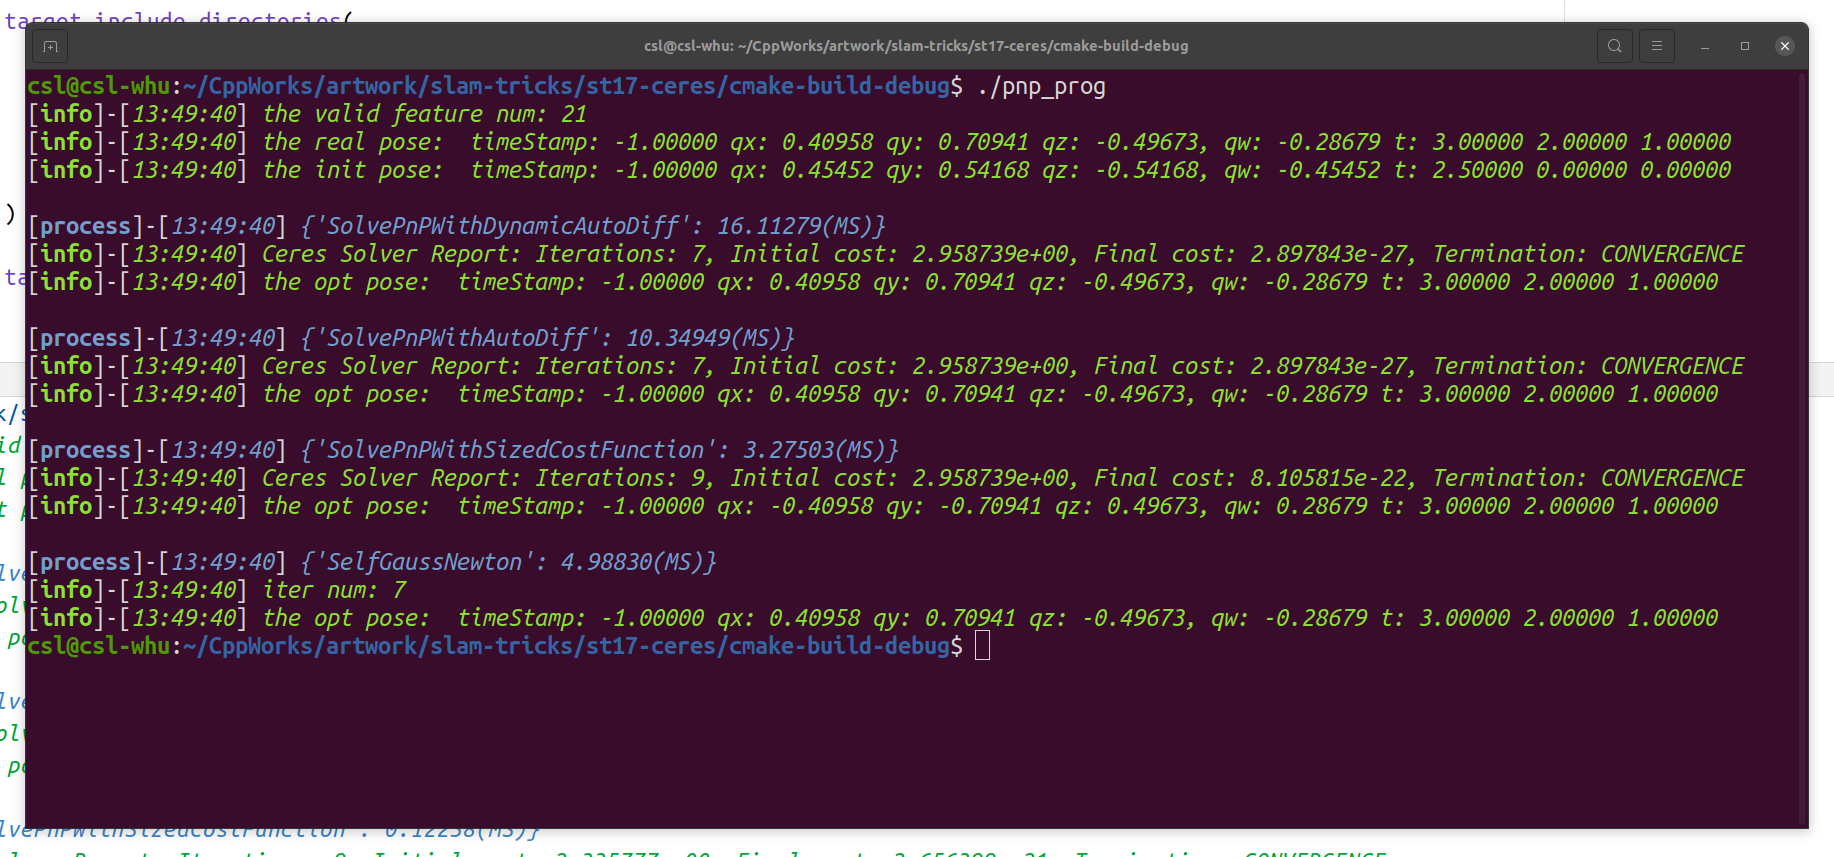Click the bottom prompt csl@csl-whu text
The height and width of the screenshot is (857, 1834).
tap(99, 647)
